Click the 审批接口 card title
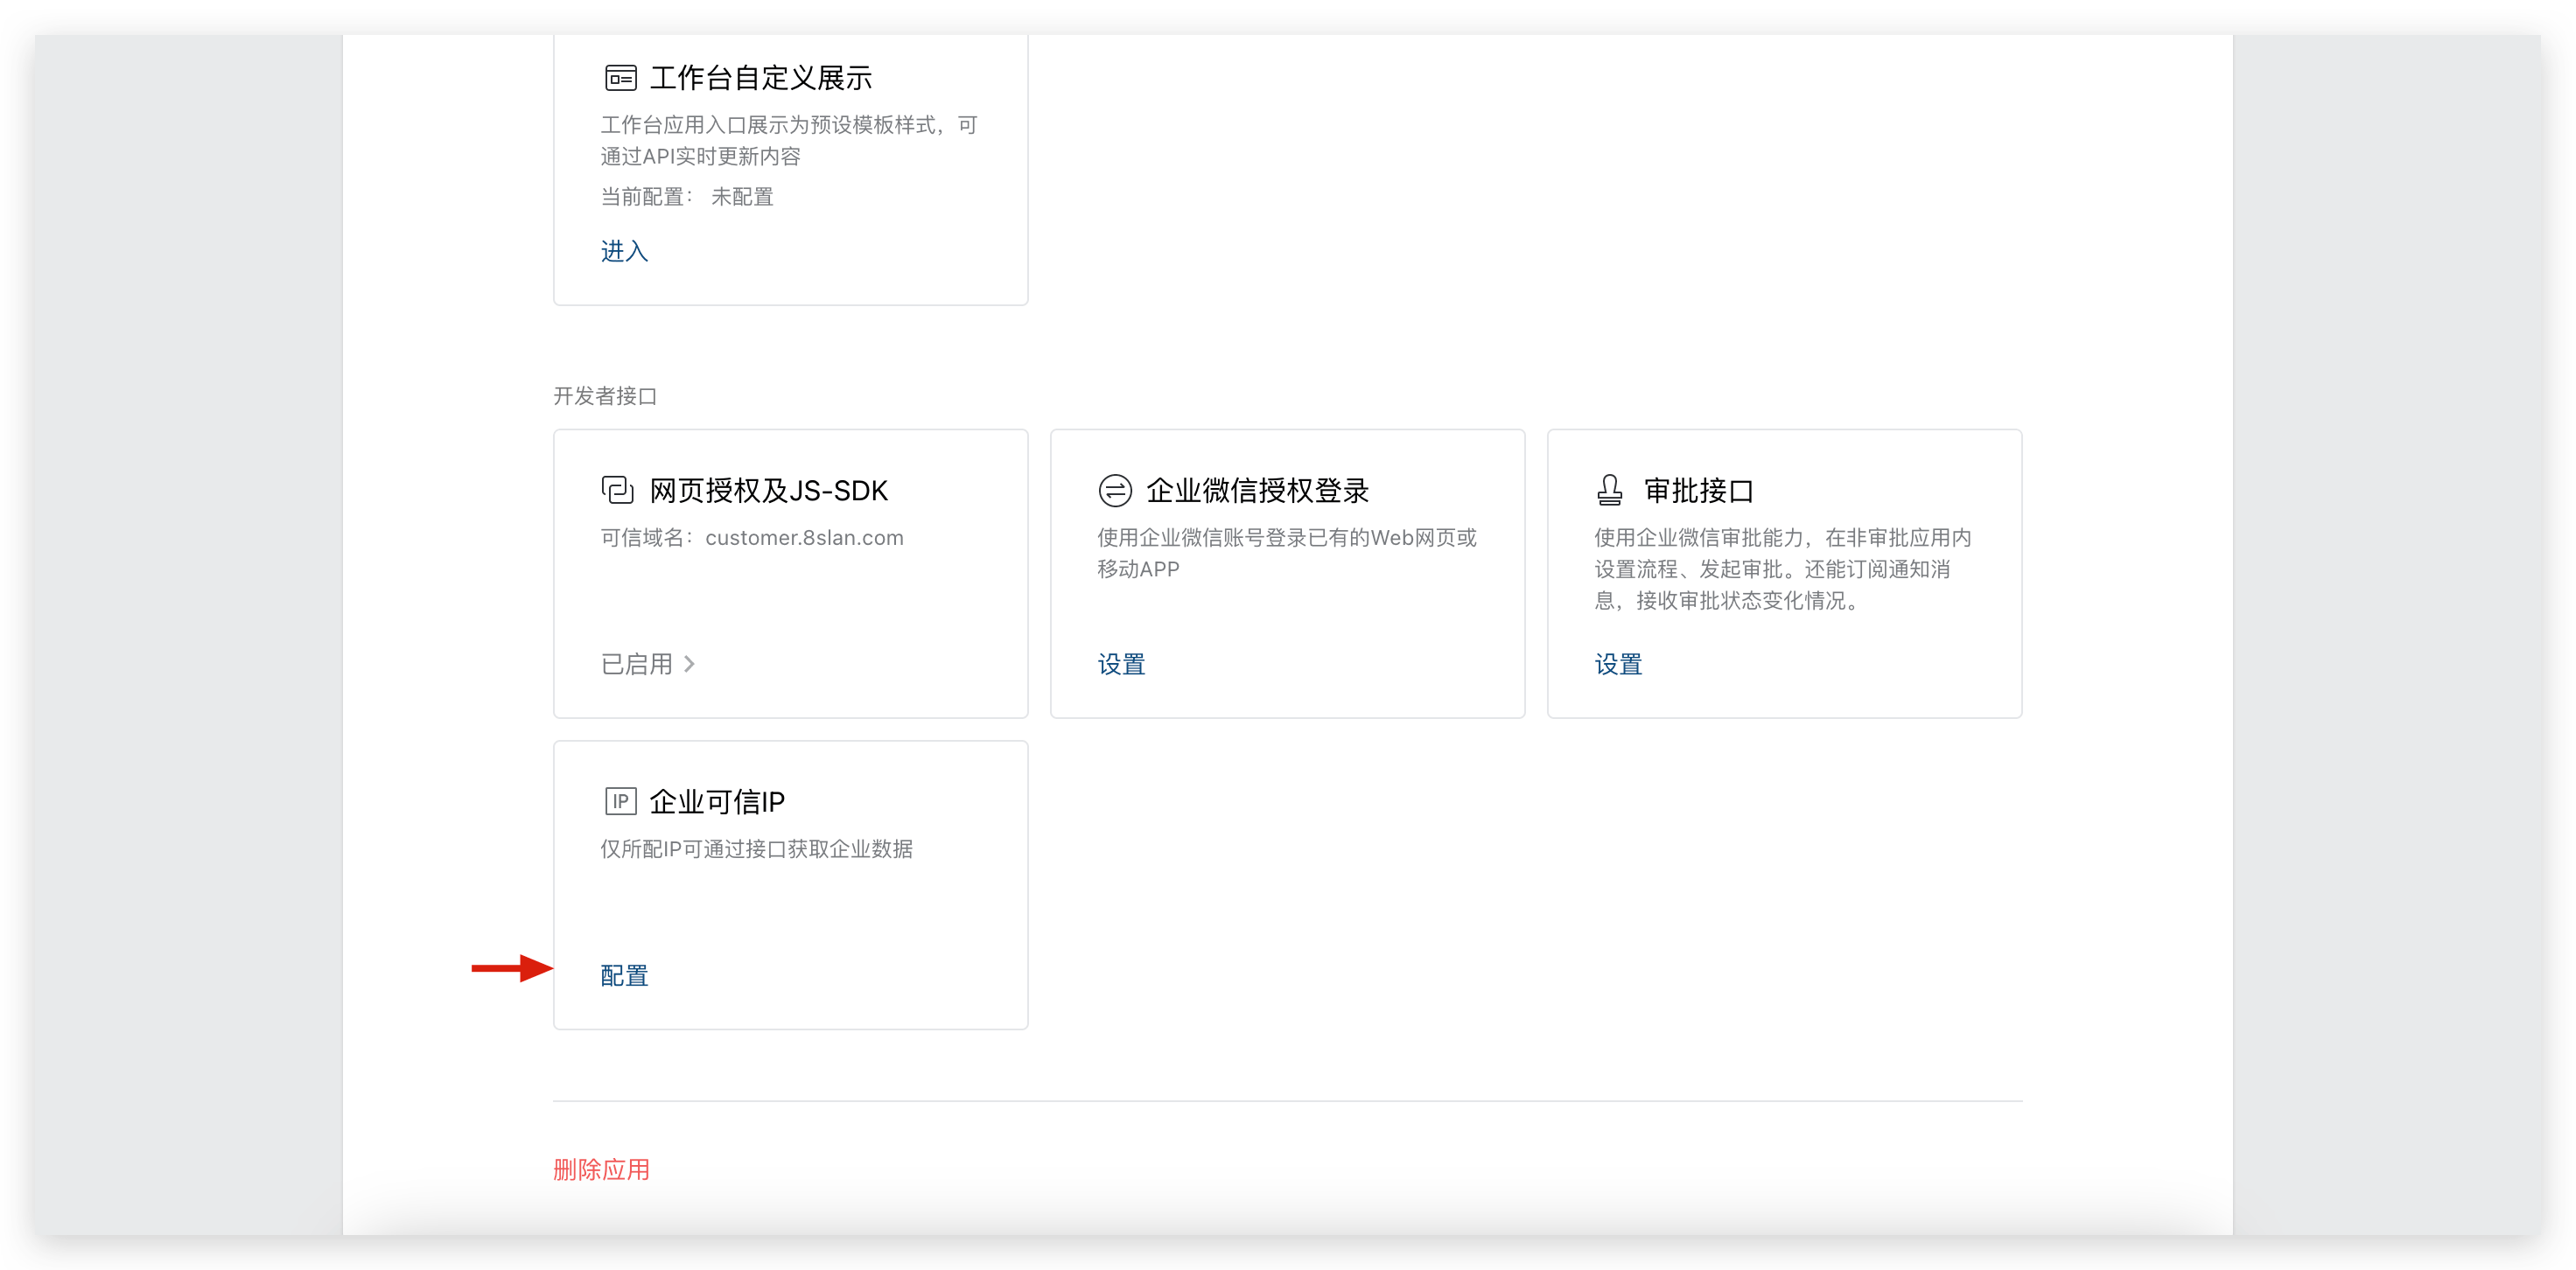 tap(1698, 490)
